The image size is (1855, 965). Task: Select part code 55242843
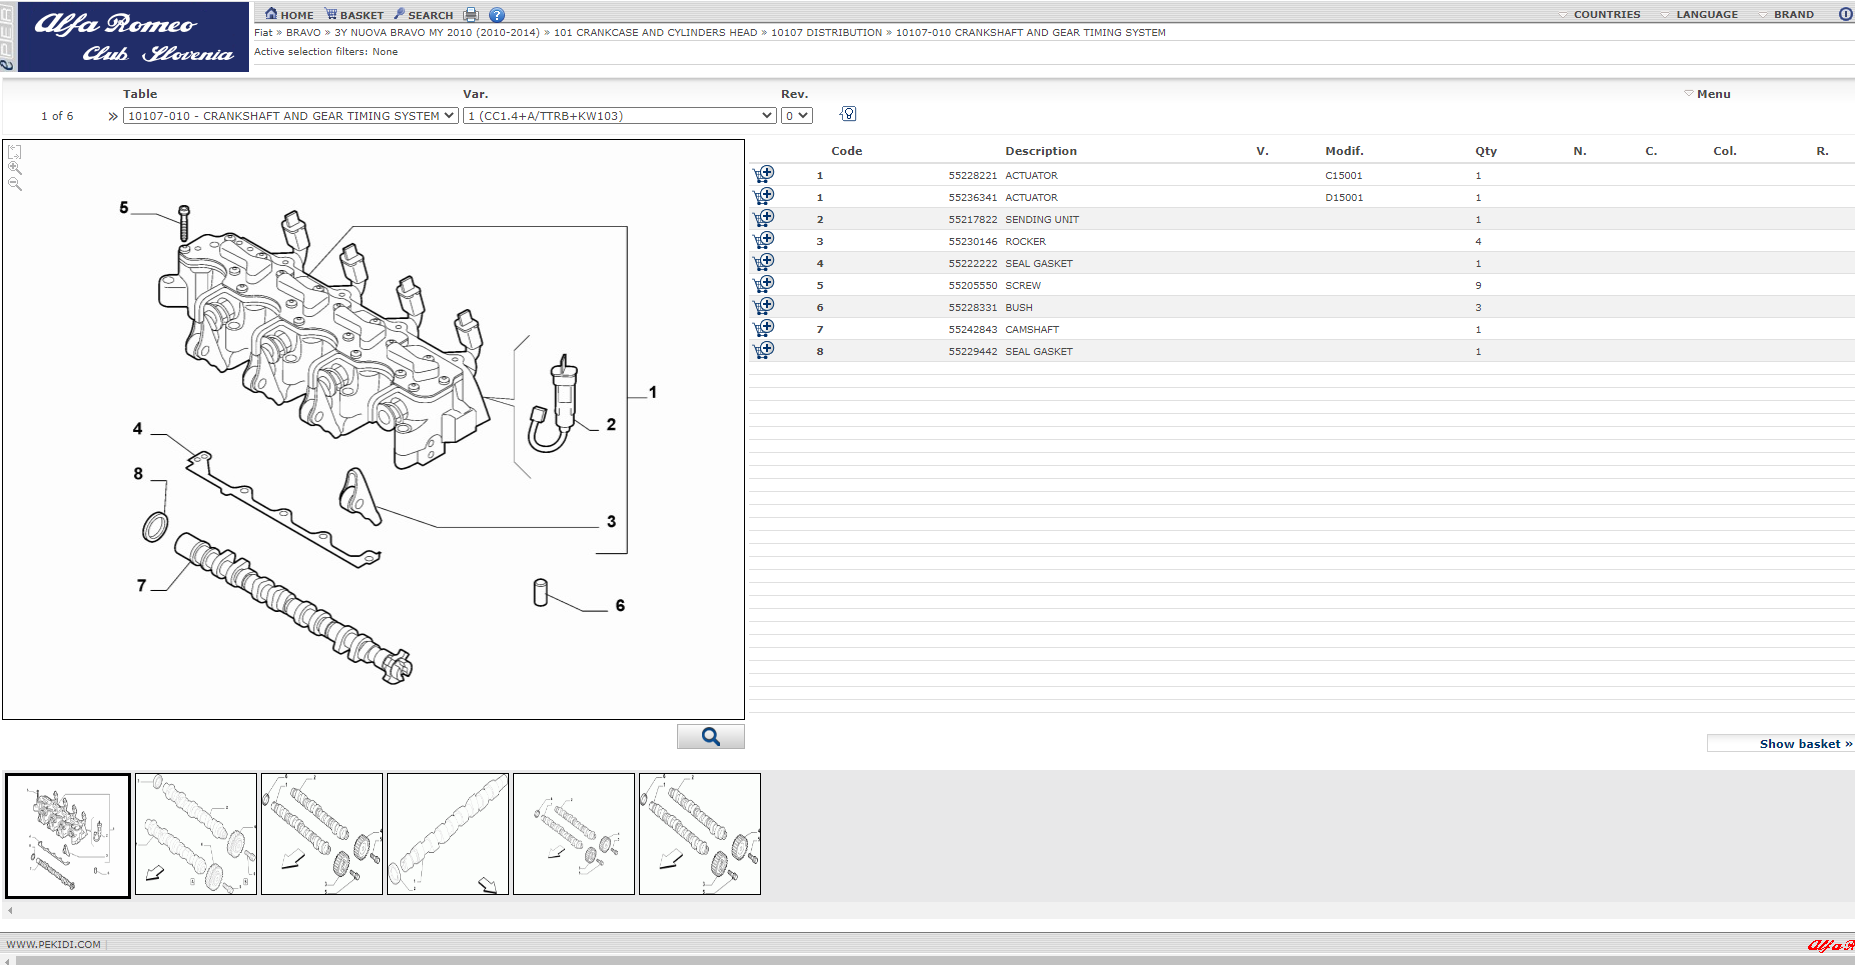point(973,330)
